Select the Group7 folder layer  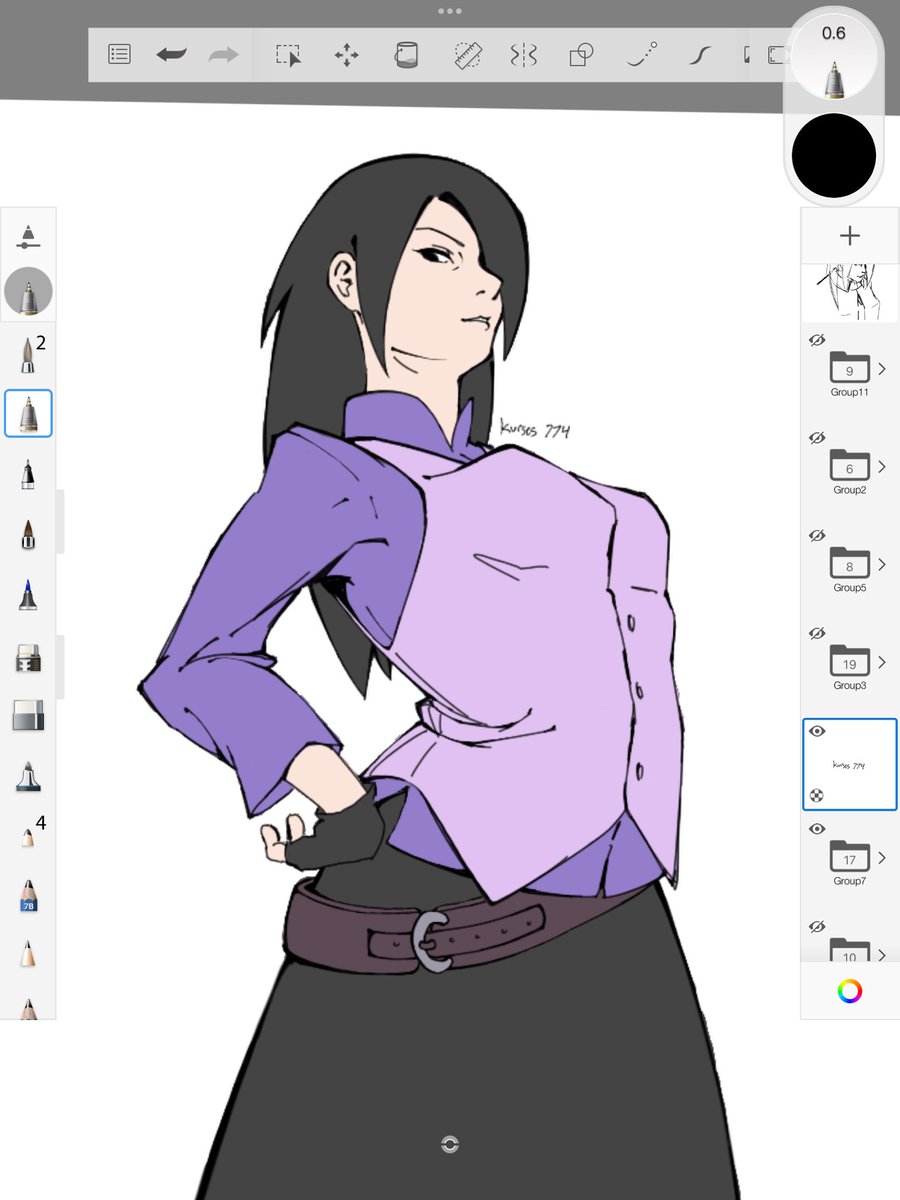tap(850, 858)
